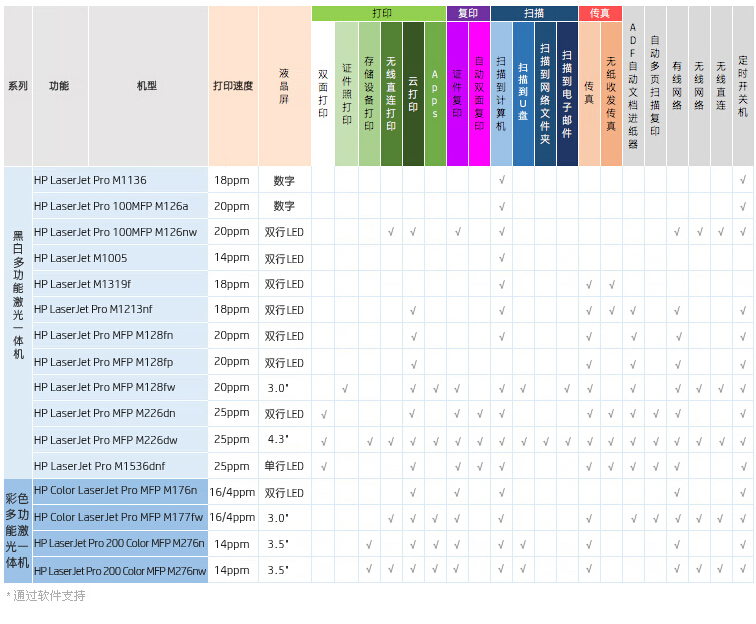Click model HP LaserJet Pro 200 Color MFP M276n

120,543
